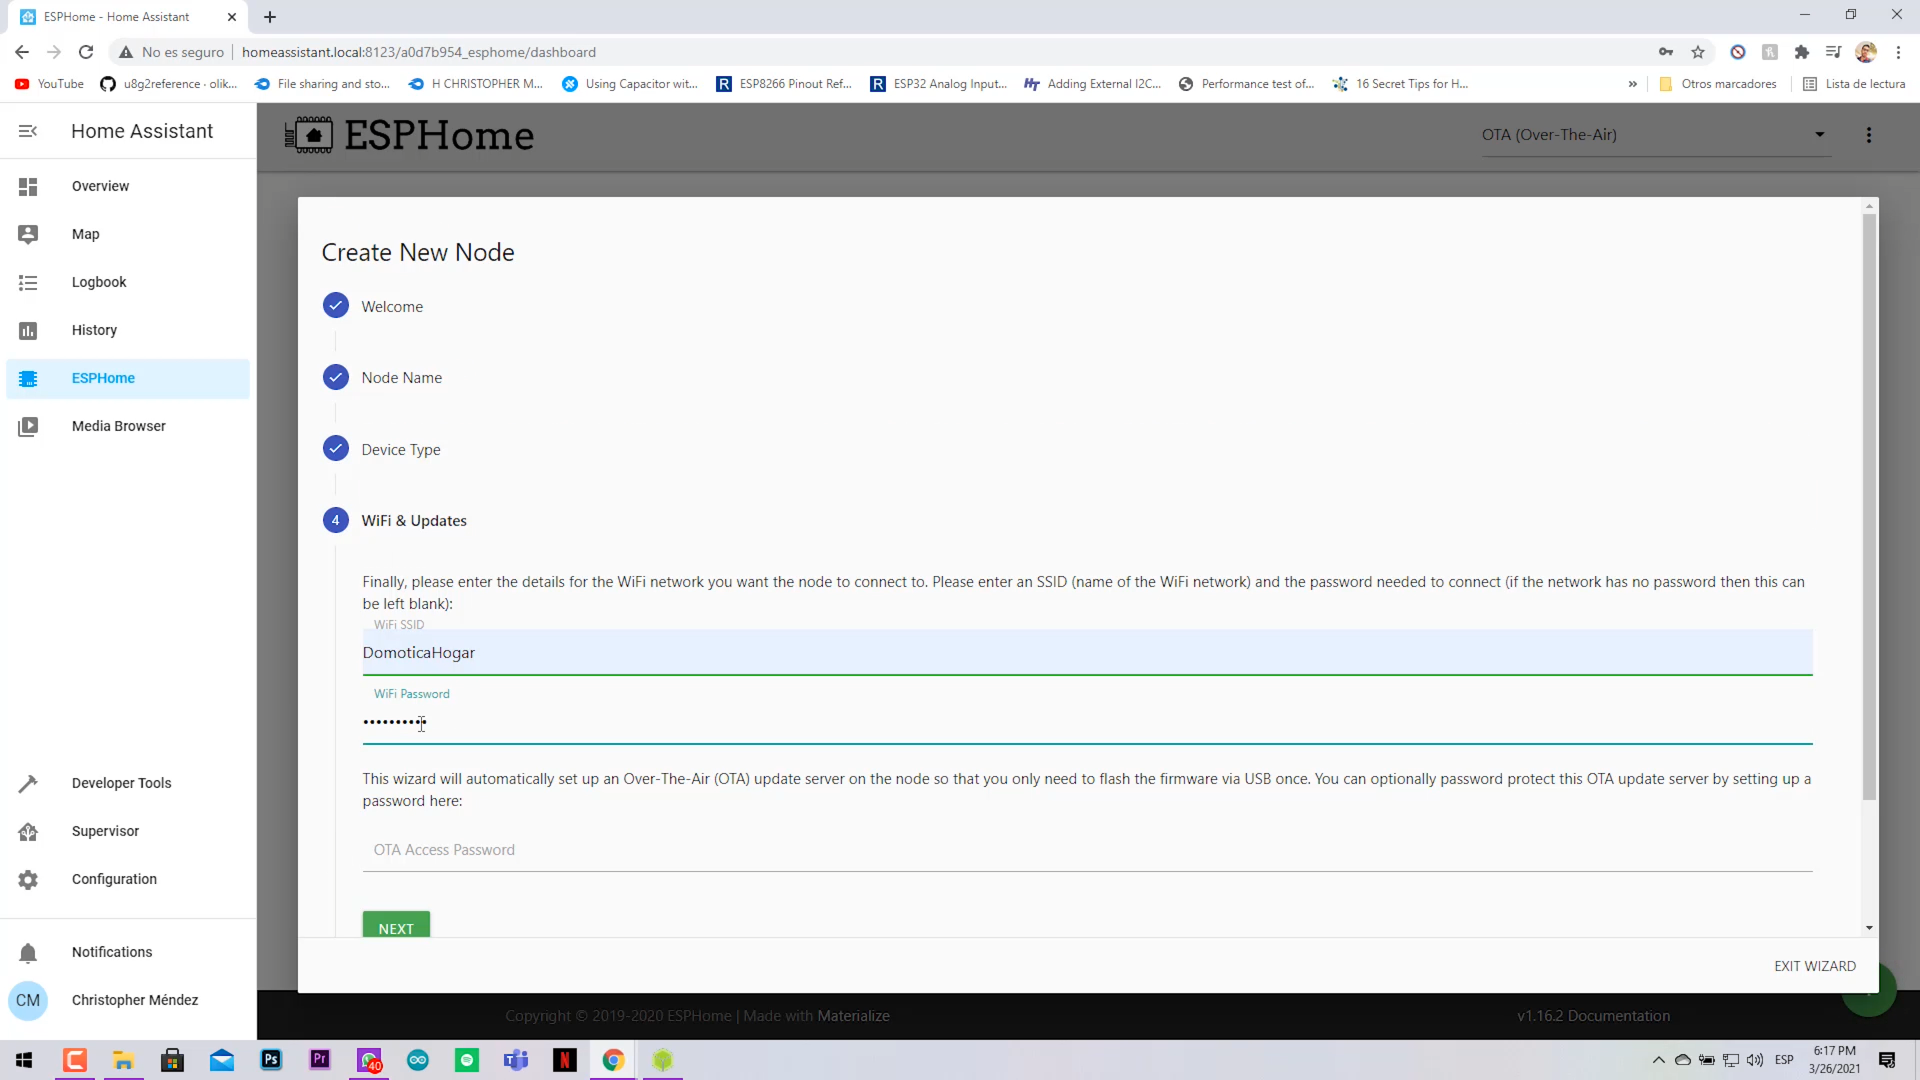Open Photoshop from the taskbar
The height and width of the screenshot is (1080, 1920).
(x=271, y=1060)
